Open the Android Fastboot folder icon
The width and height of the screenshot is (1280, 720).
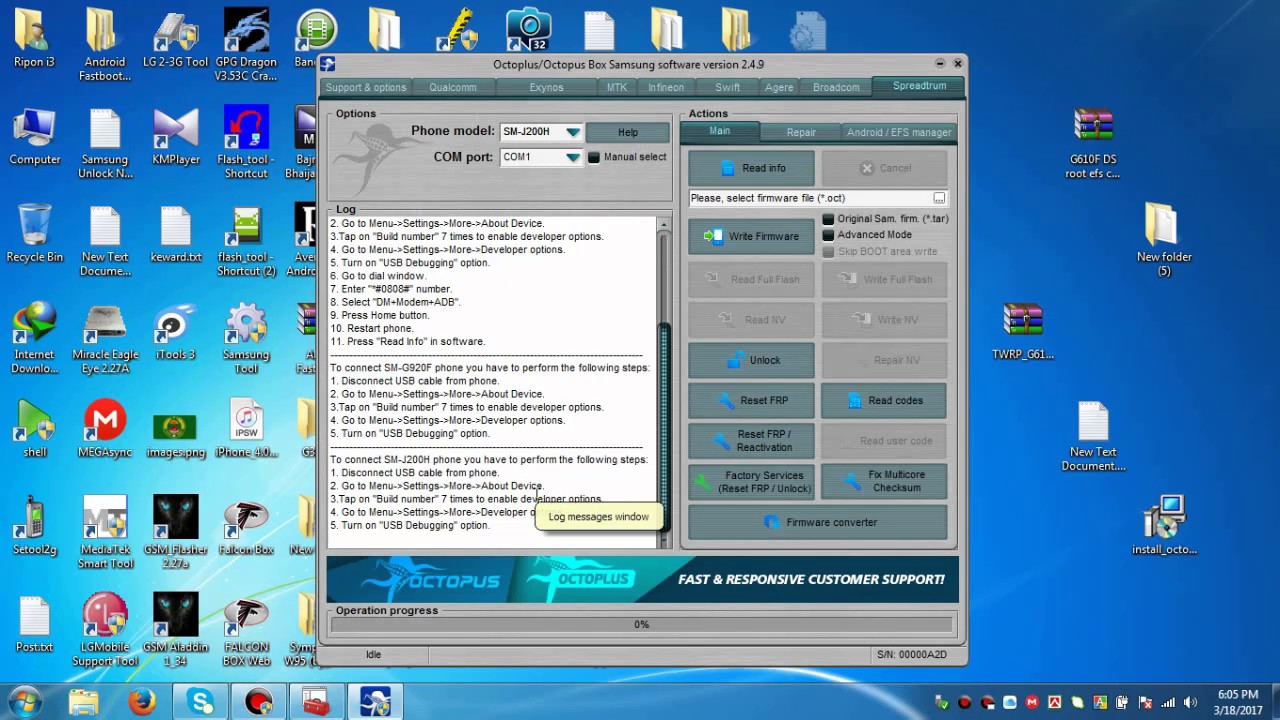pyautogui.click(x=105, y=45)
